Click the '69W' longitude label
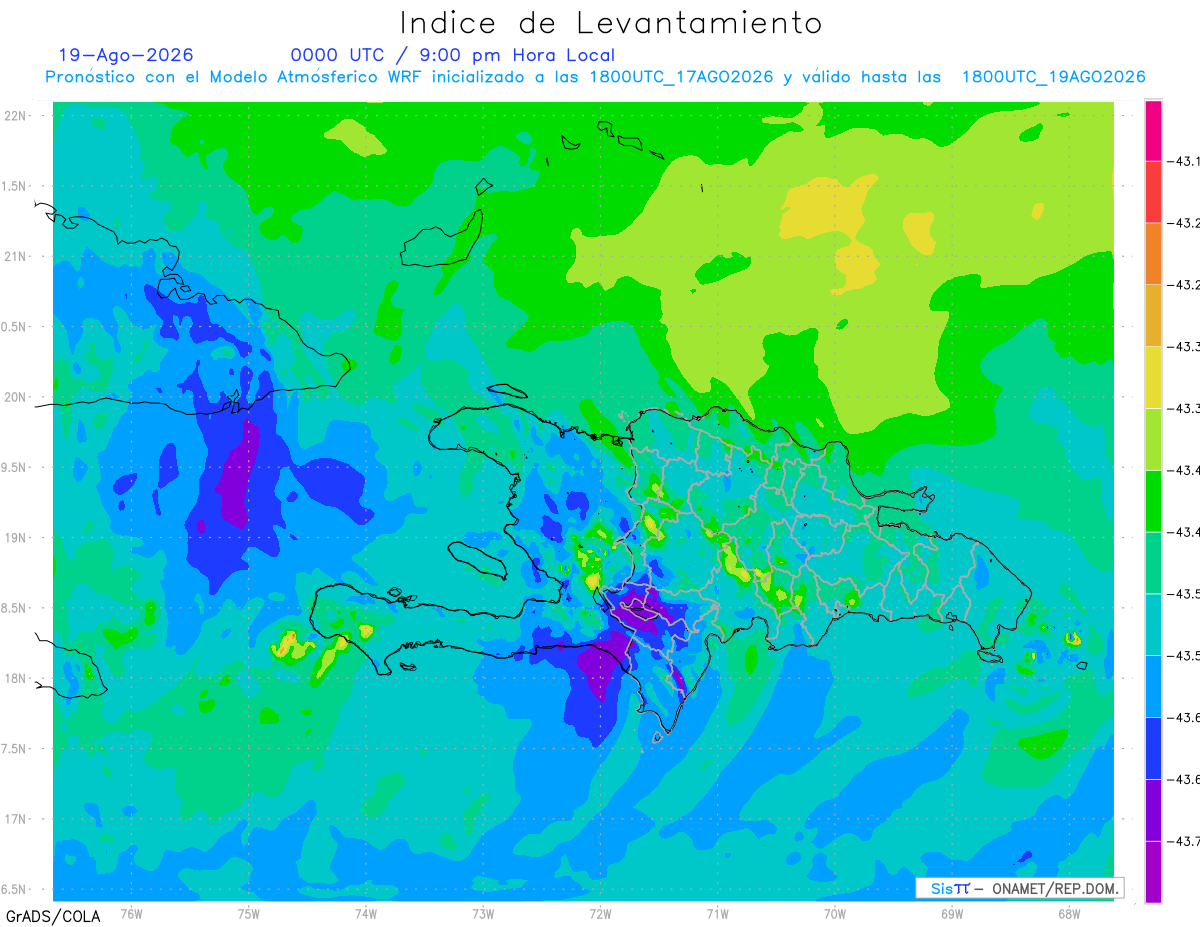Screen dimensions: 1200x927 tap(952, 914)
